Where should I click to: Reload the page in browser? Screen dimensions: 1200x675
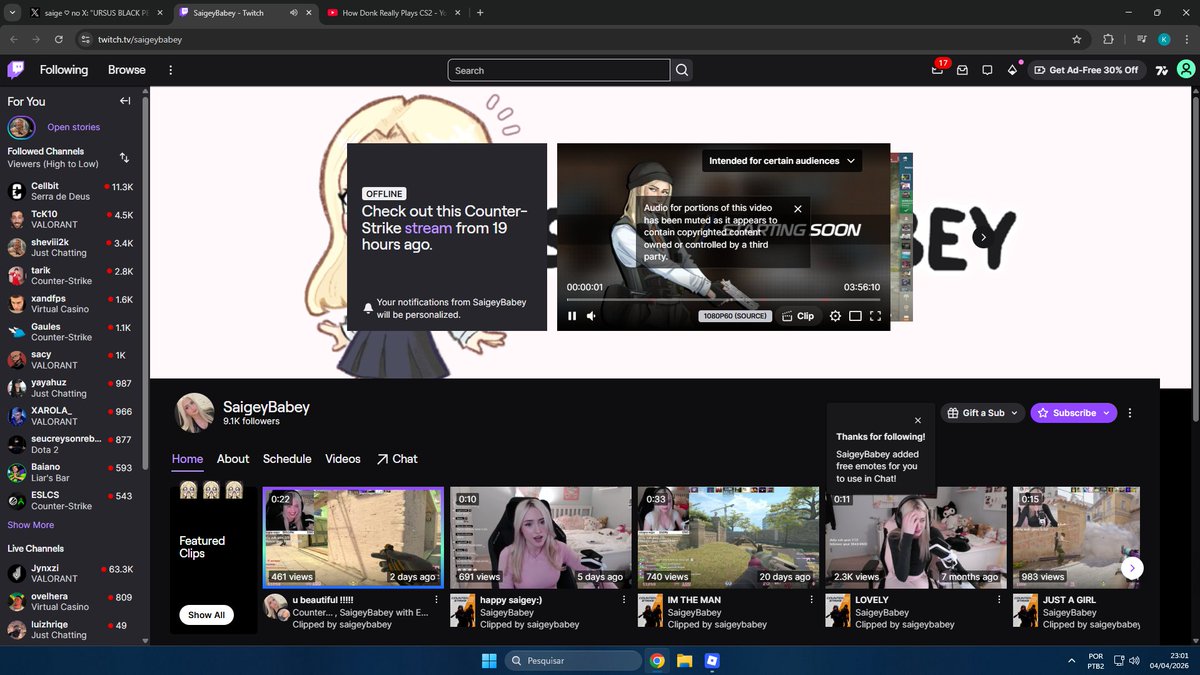(59, 39)
